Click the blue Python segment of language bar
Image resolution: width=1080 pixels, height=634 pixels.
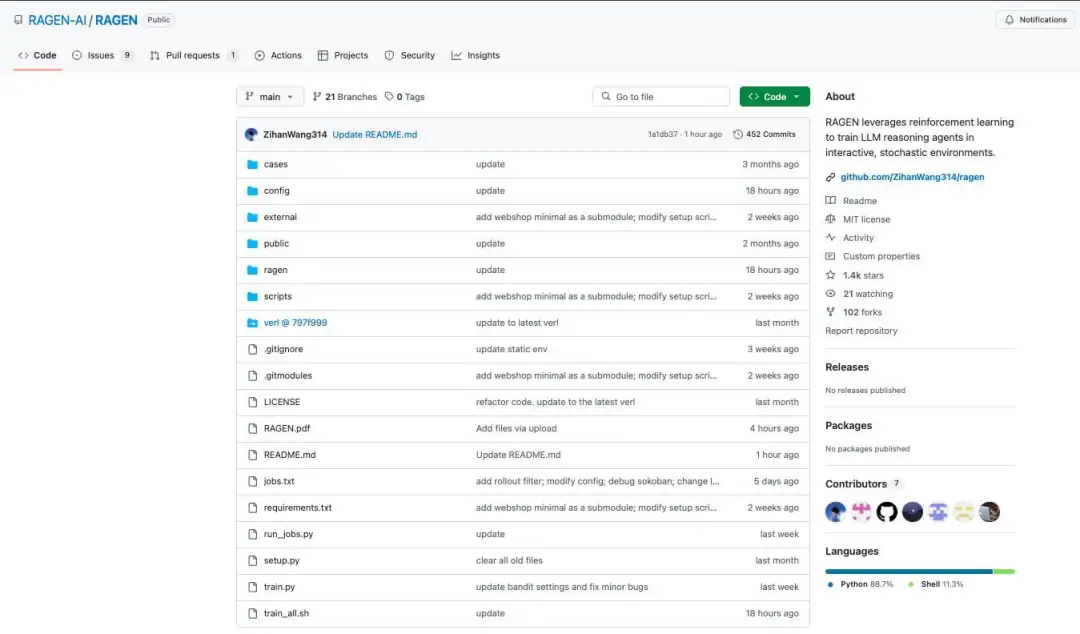pos(908,571)
